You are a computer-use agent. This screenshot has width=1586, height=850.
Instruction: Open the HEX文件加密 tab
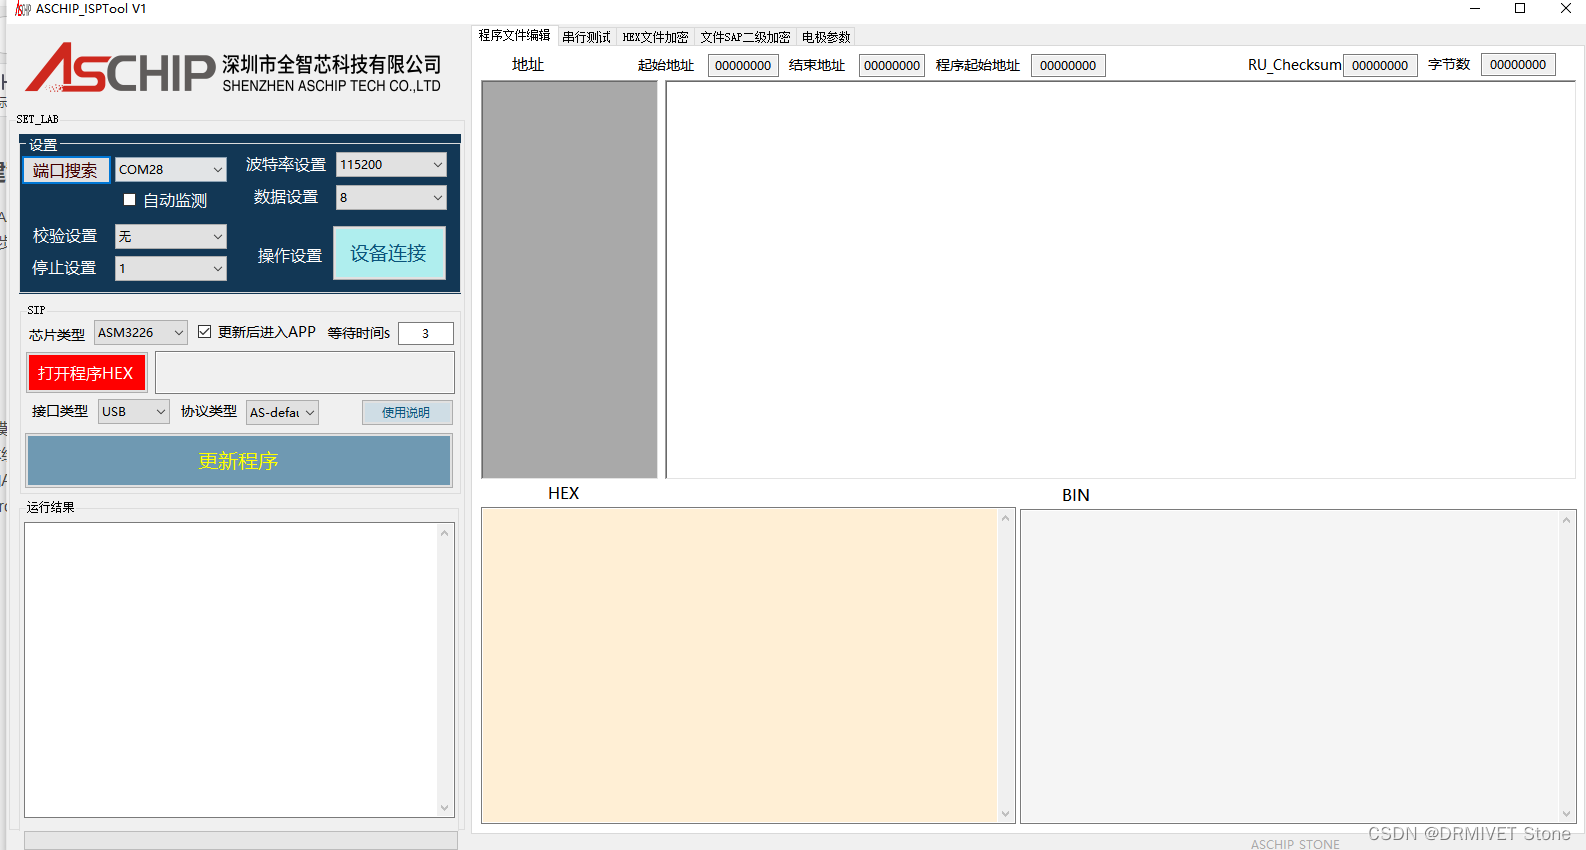click(x=655, y=37)
